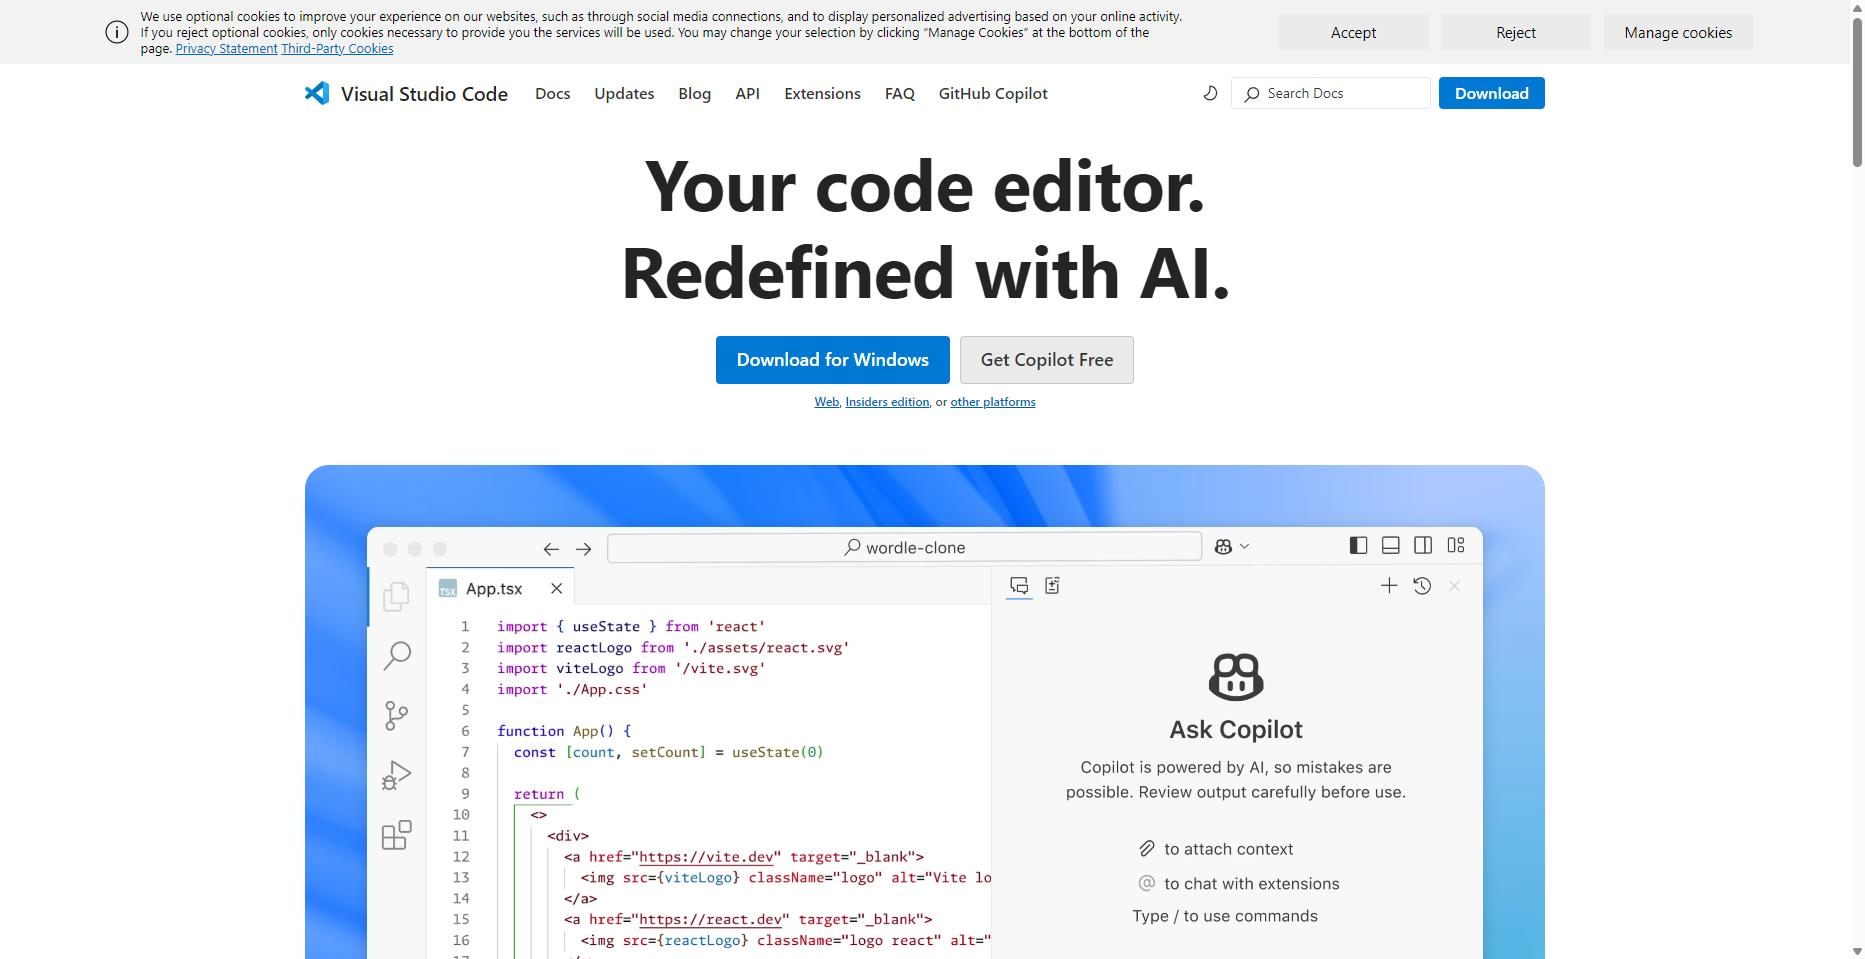1865x959 pixels.
Task: Click the page vertical scrollbar thumb
Action: [x=1857, y=92]
